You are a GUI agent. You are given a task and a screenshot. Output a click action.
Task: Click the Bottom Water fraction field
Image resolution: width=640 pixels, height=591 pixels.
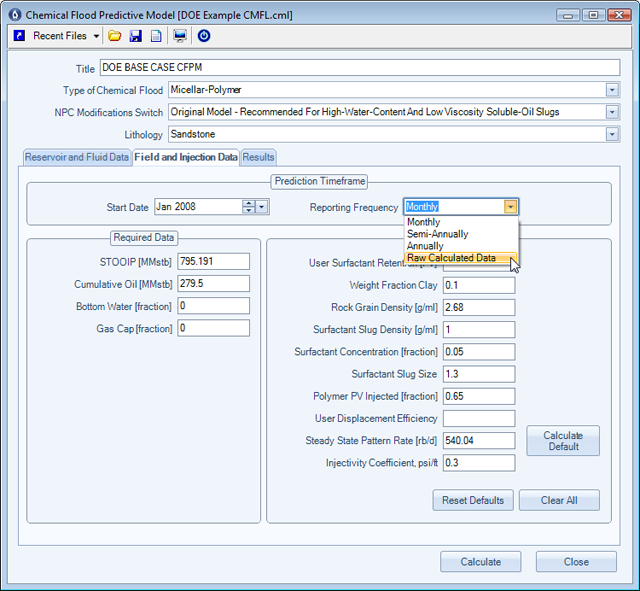coord(213,306)
